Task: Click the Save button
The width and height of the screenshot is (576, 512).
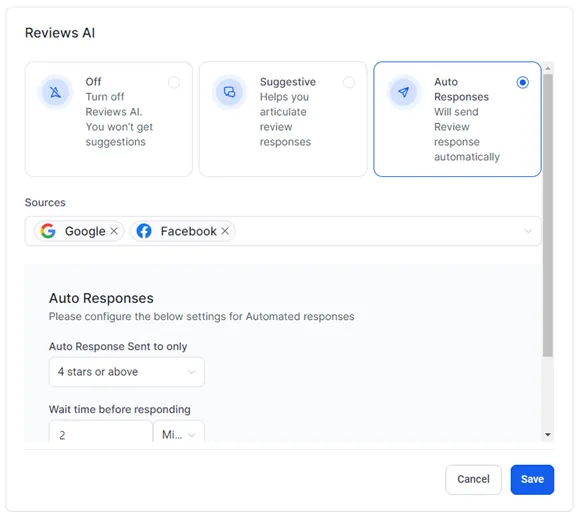Action: click(532, 479)
